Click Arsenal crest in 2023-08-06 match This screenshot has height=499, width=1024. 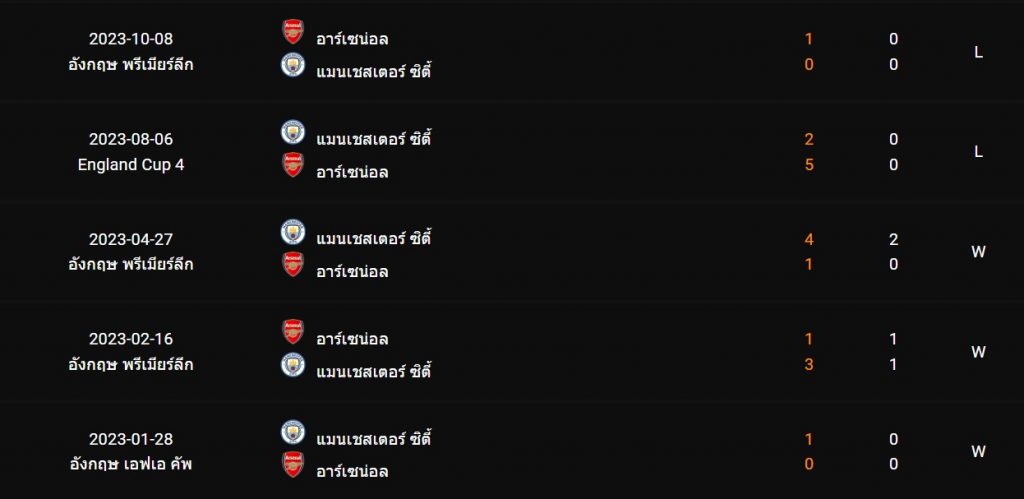point(293,165)
